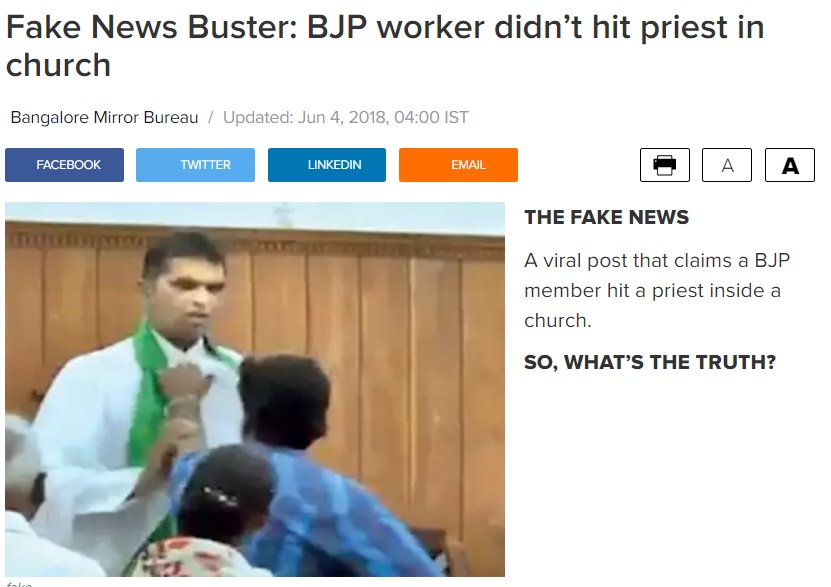831x587 pixels.
Task: Print the article using the printer icon
Action: 665,165
